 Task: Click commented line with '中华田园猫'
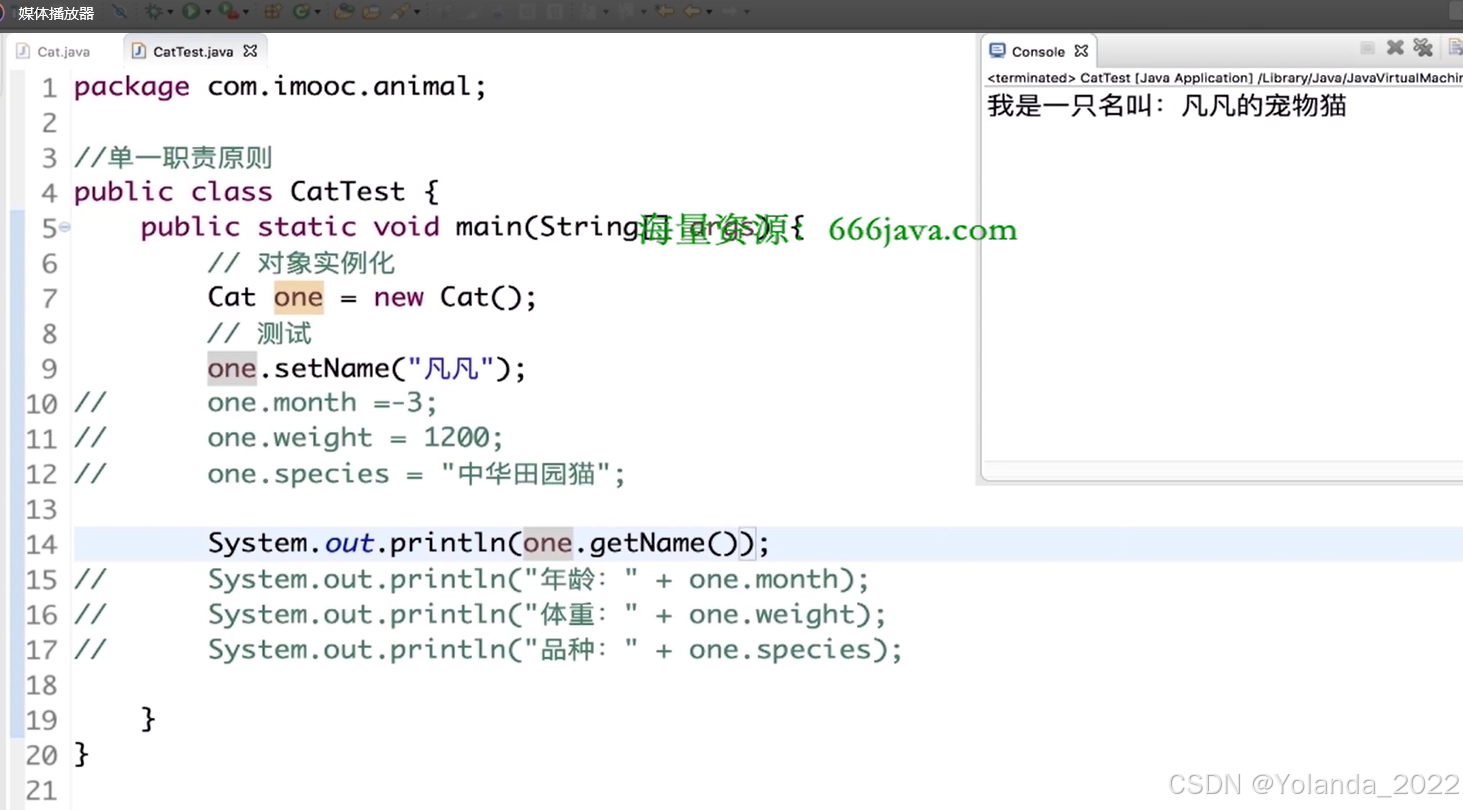pyautogui.click(x=416, y=474)
